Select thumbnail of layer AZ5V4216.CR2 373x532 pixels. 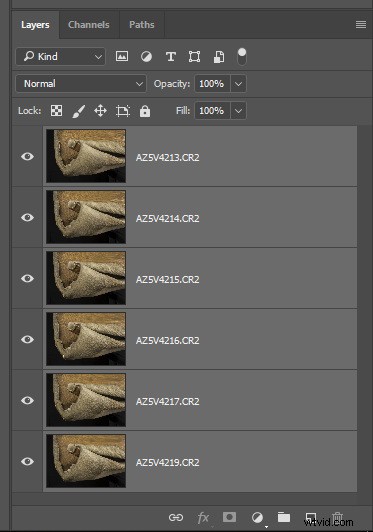[x=86, y=339]
